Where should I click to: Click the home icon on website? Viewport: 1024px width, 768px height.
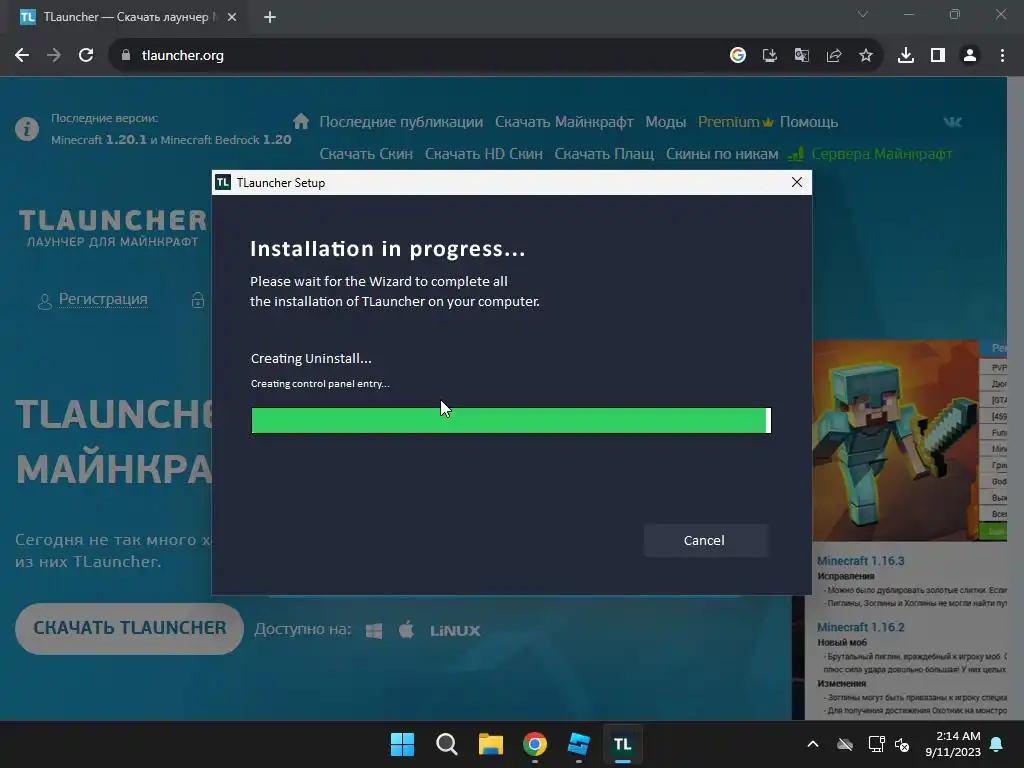click(301, 121)
